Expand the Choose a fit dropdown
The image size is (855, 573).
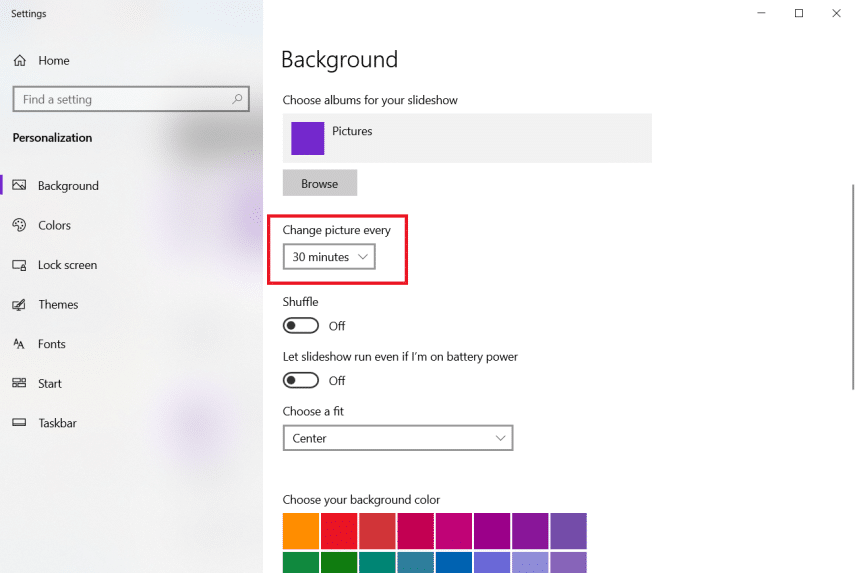click(x=397, y=438)
